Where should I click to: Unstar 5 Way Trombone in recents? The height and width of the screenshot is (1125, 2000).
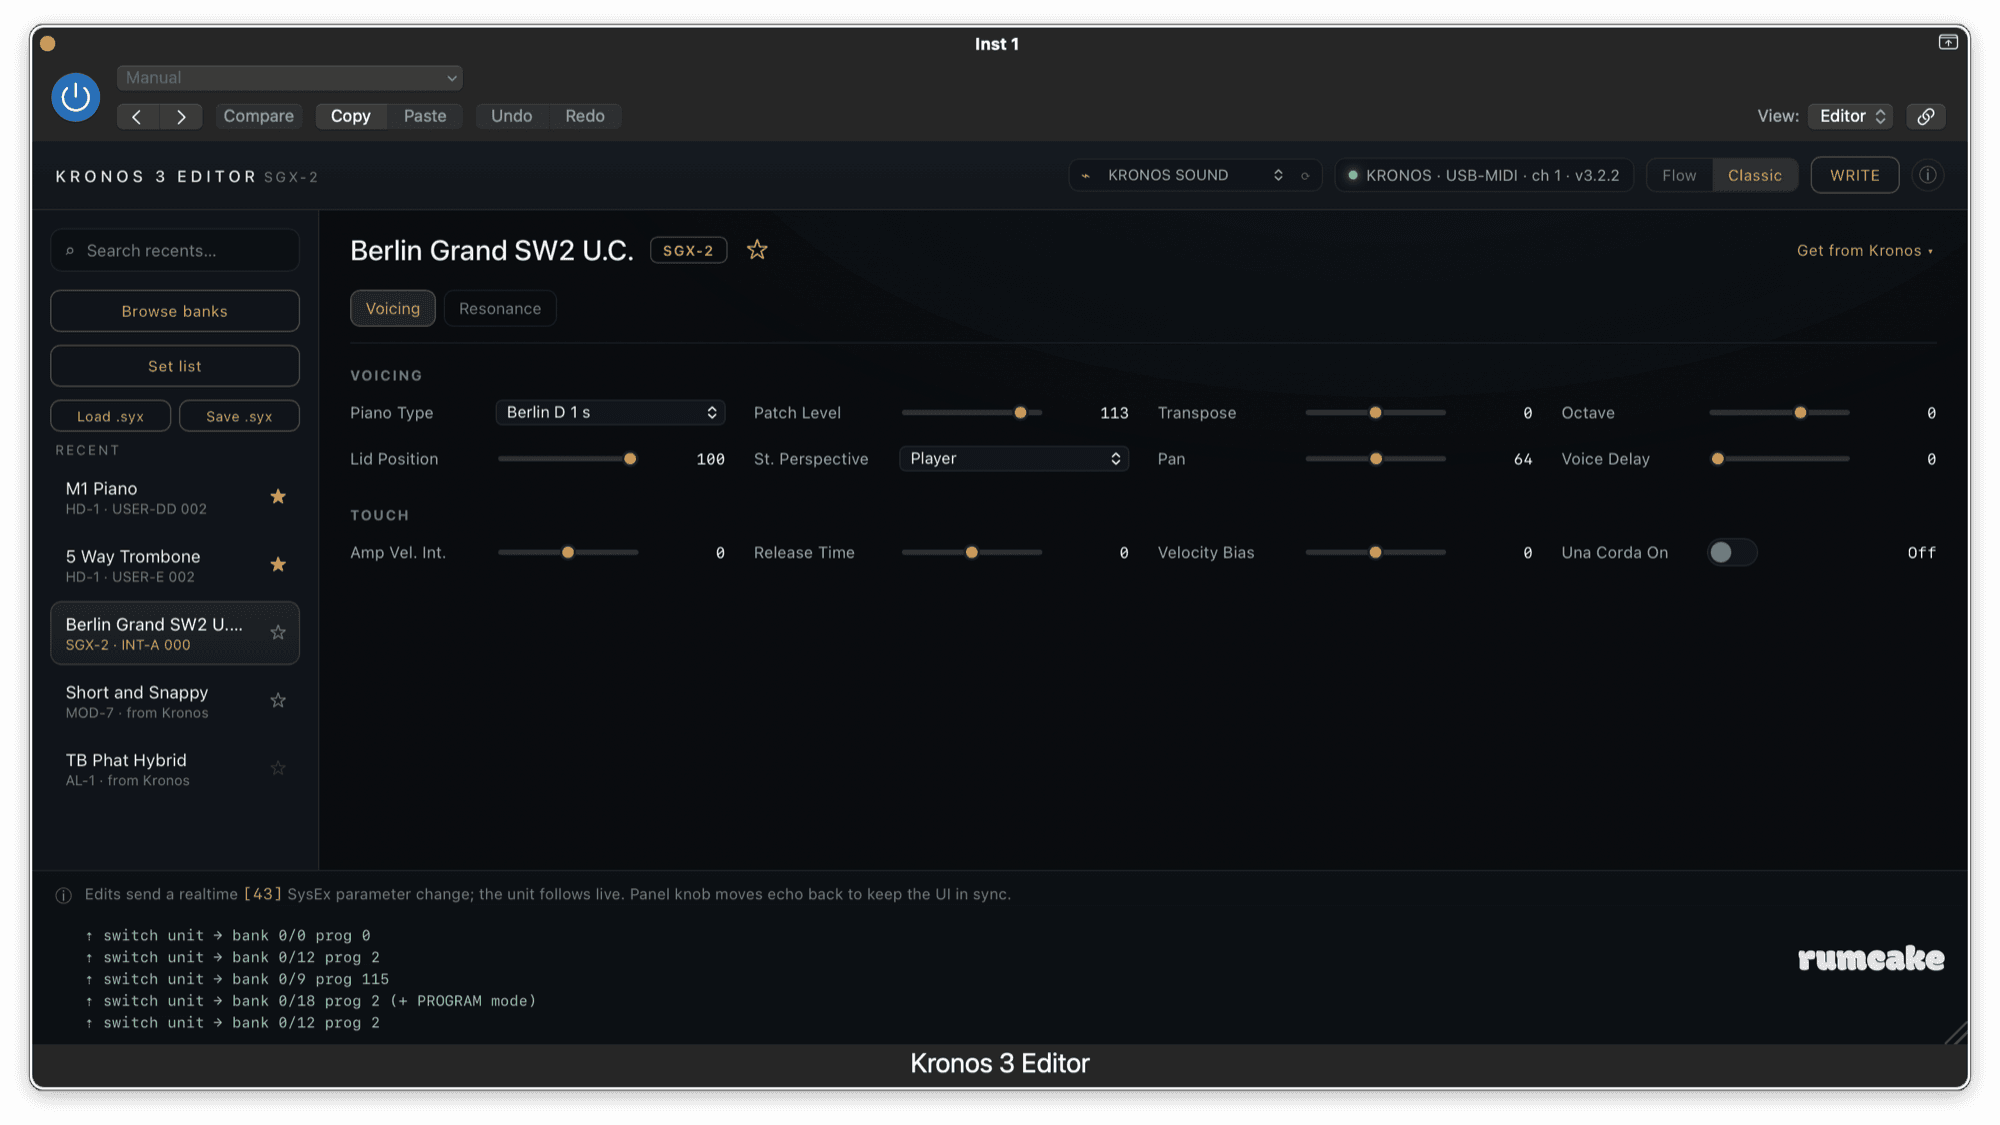tap(278, 565)
